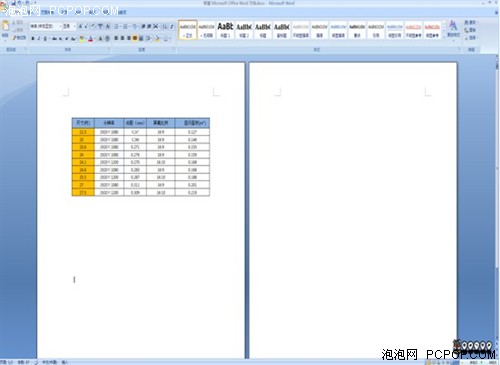Sort text with the Sort icon
This screenshot has width=500, height=365.
click(165, 26)
